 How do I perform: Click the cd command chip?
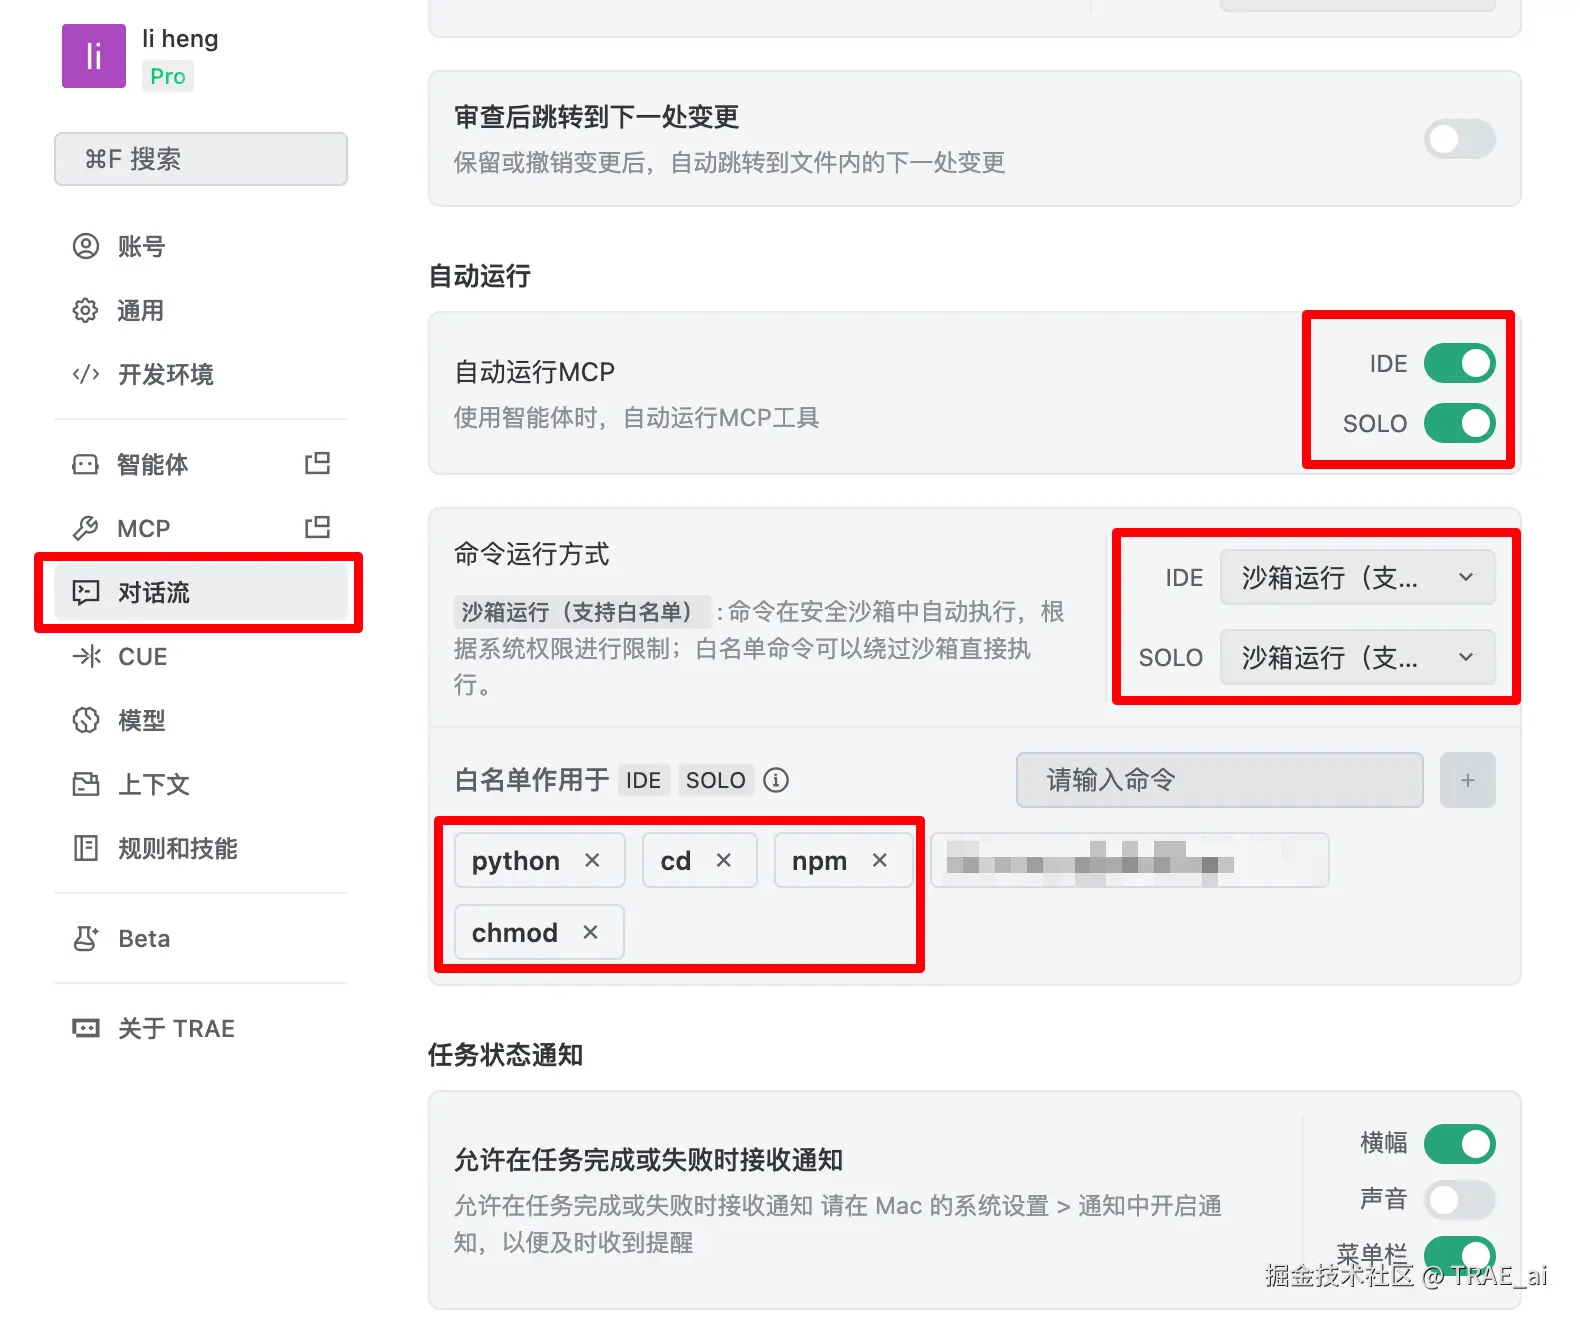pos(700,860)
